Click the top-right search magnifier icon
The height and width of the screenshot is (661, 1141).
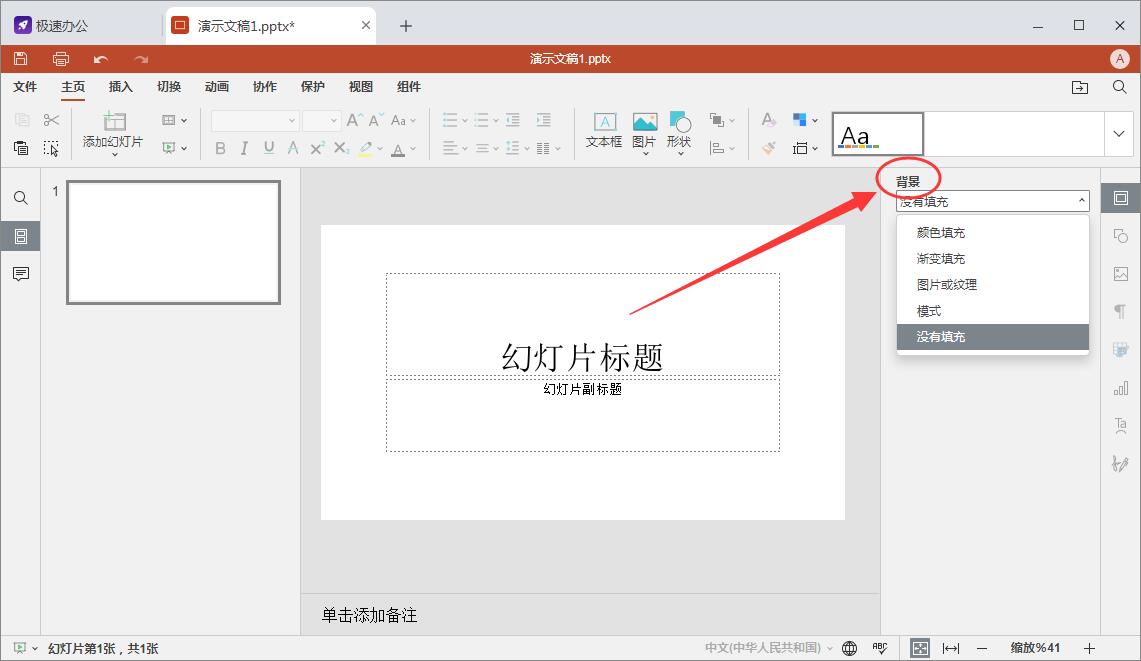pyautogui.click(x=1120, y=87)
